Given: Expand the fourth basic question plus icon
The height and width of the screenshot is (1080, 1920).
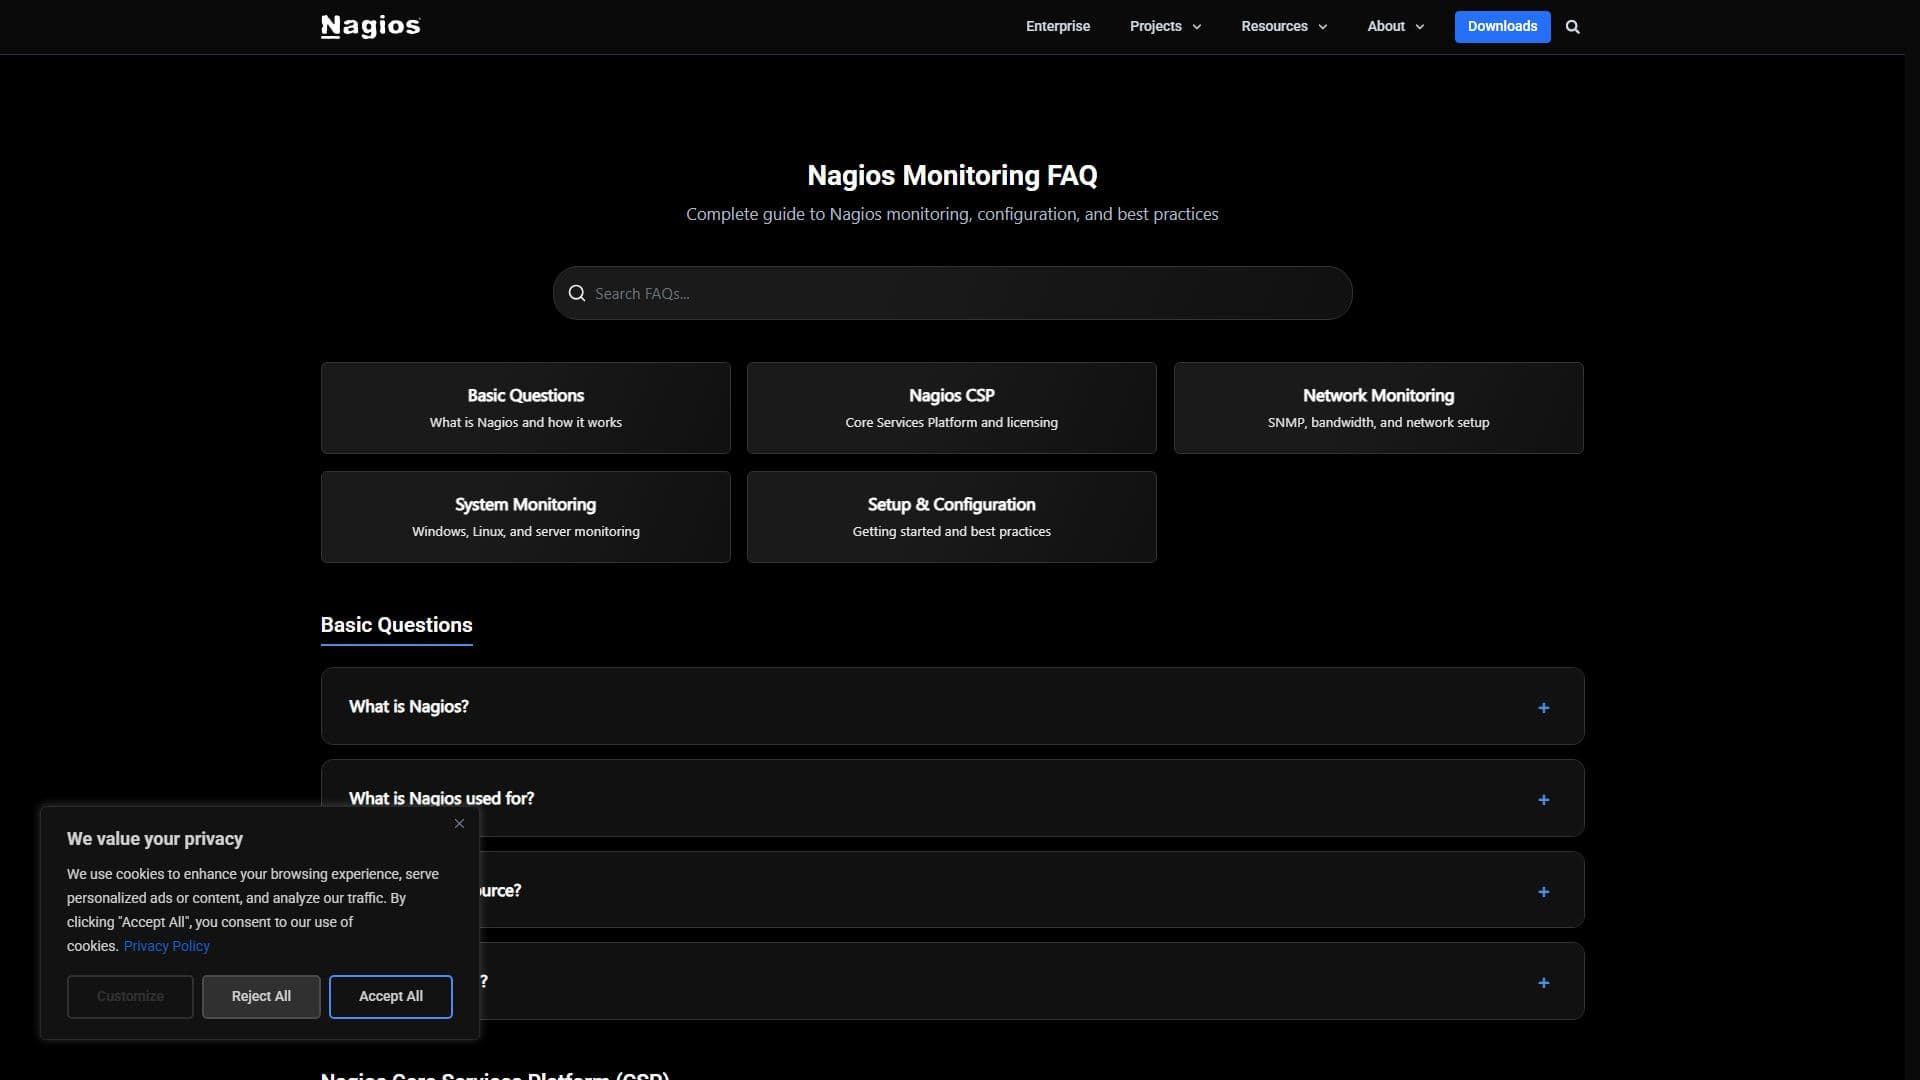Looking at the screenshot, I should 1543,983.
